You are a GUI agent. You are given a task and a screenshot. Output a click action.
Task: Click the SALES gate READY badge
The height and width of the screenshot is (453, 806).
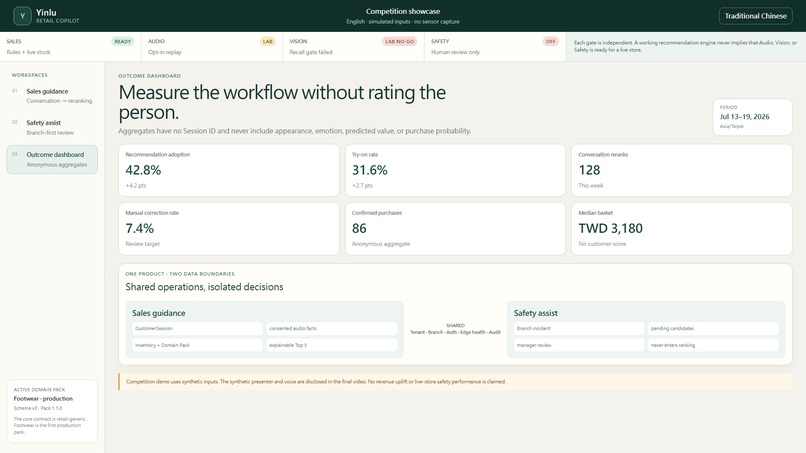tap(123, 42)
